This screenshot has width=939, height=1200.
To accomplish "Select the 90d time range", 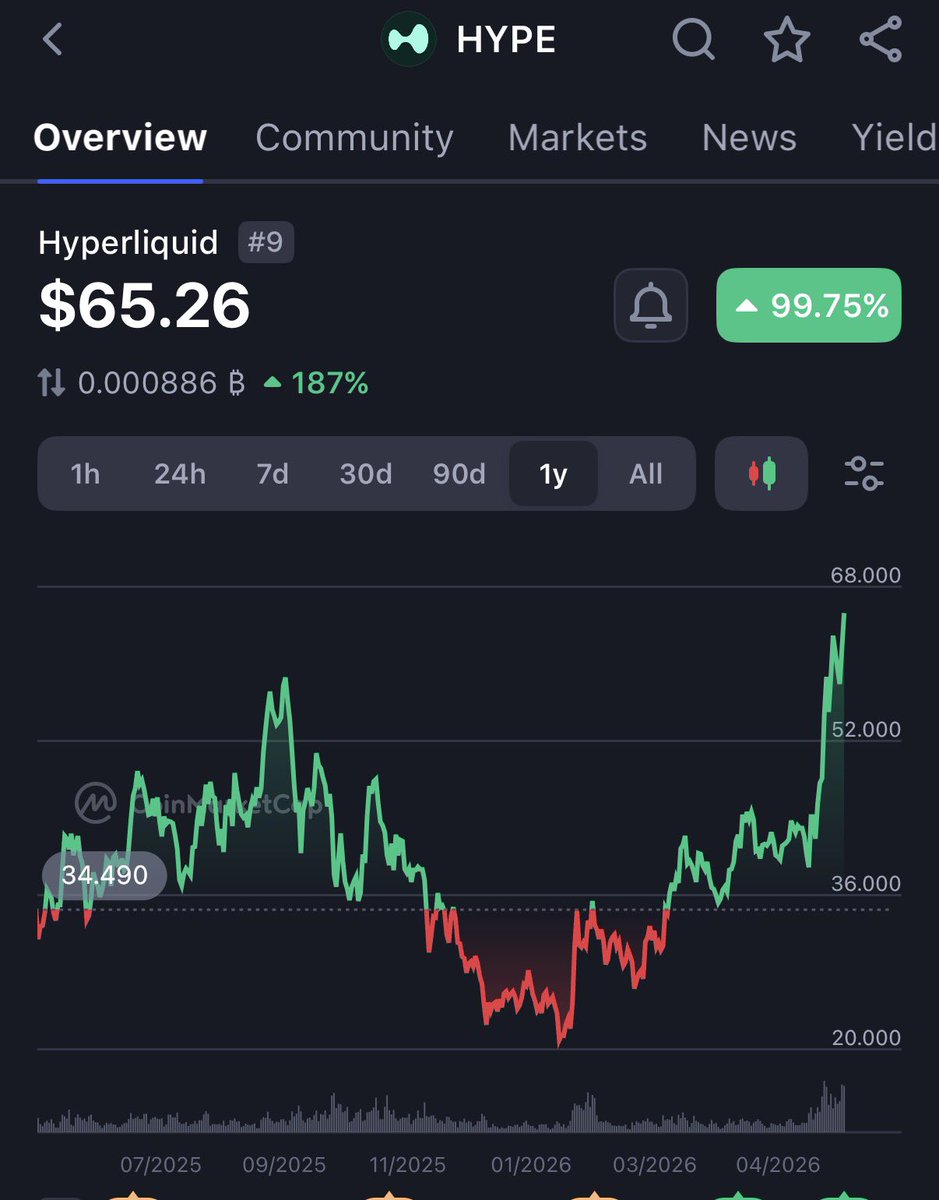I will click(x=459, y=473).
